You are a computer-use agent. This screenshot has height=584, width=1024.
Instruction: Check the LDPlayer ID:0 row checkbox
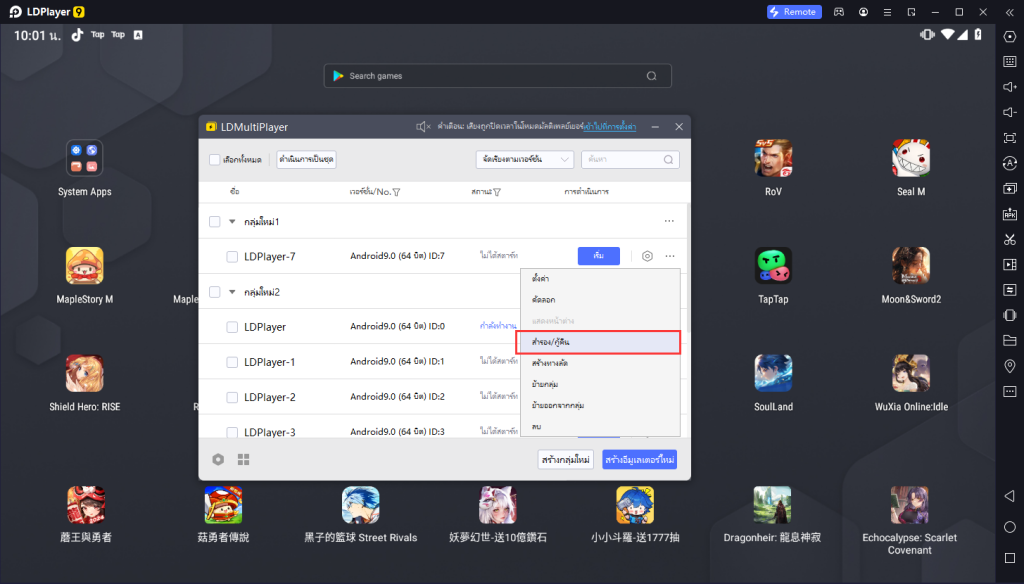click(x=232, y=327)
